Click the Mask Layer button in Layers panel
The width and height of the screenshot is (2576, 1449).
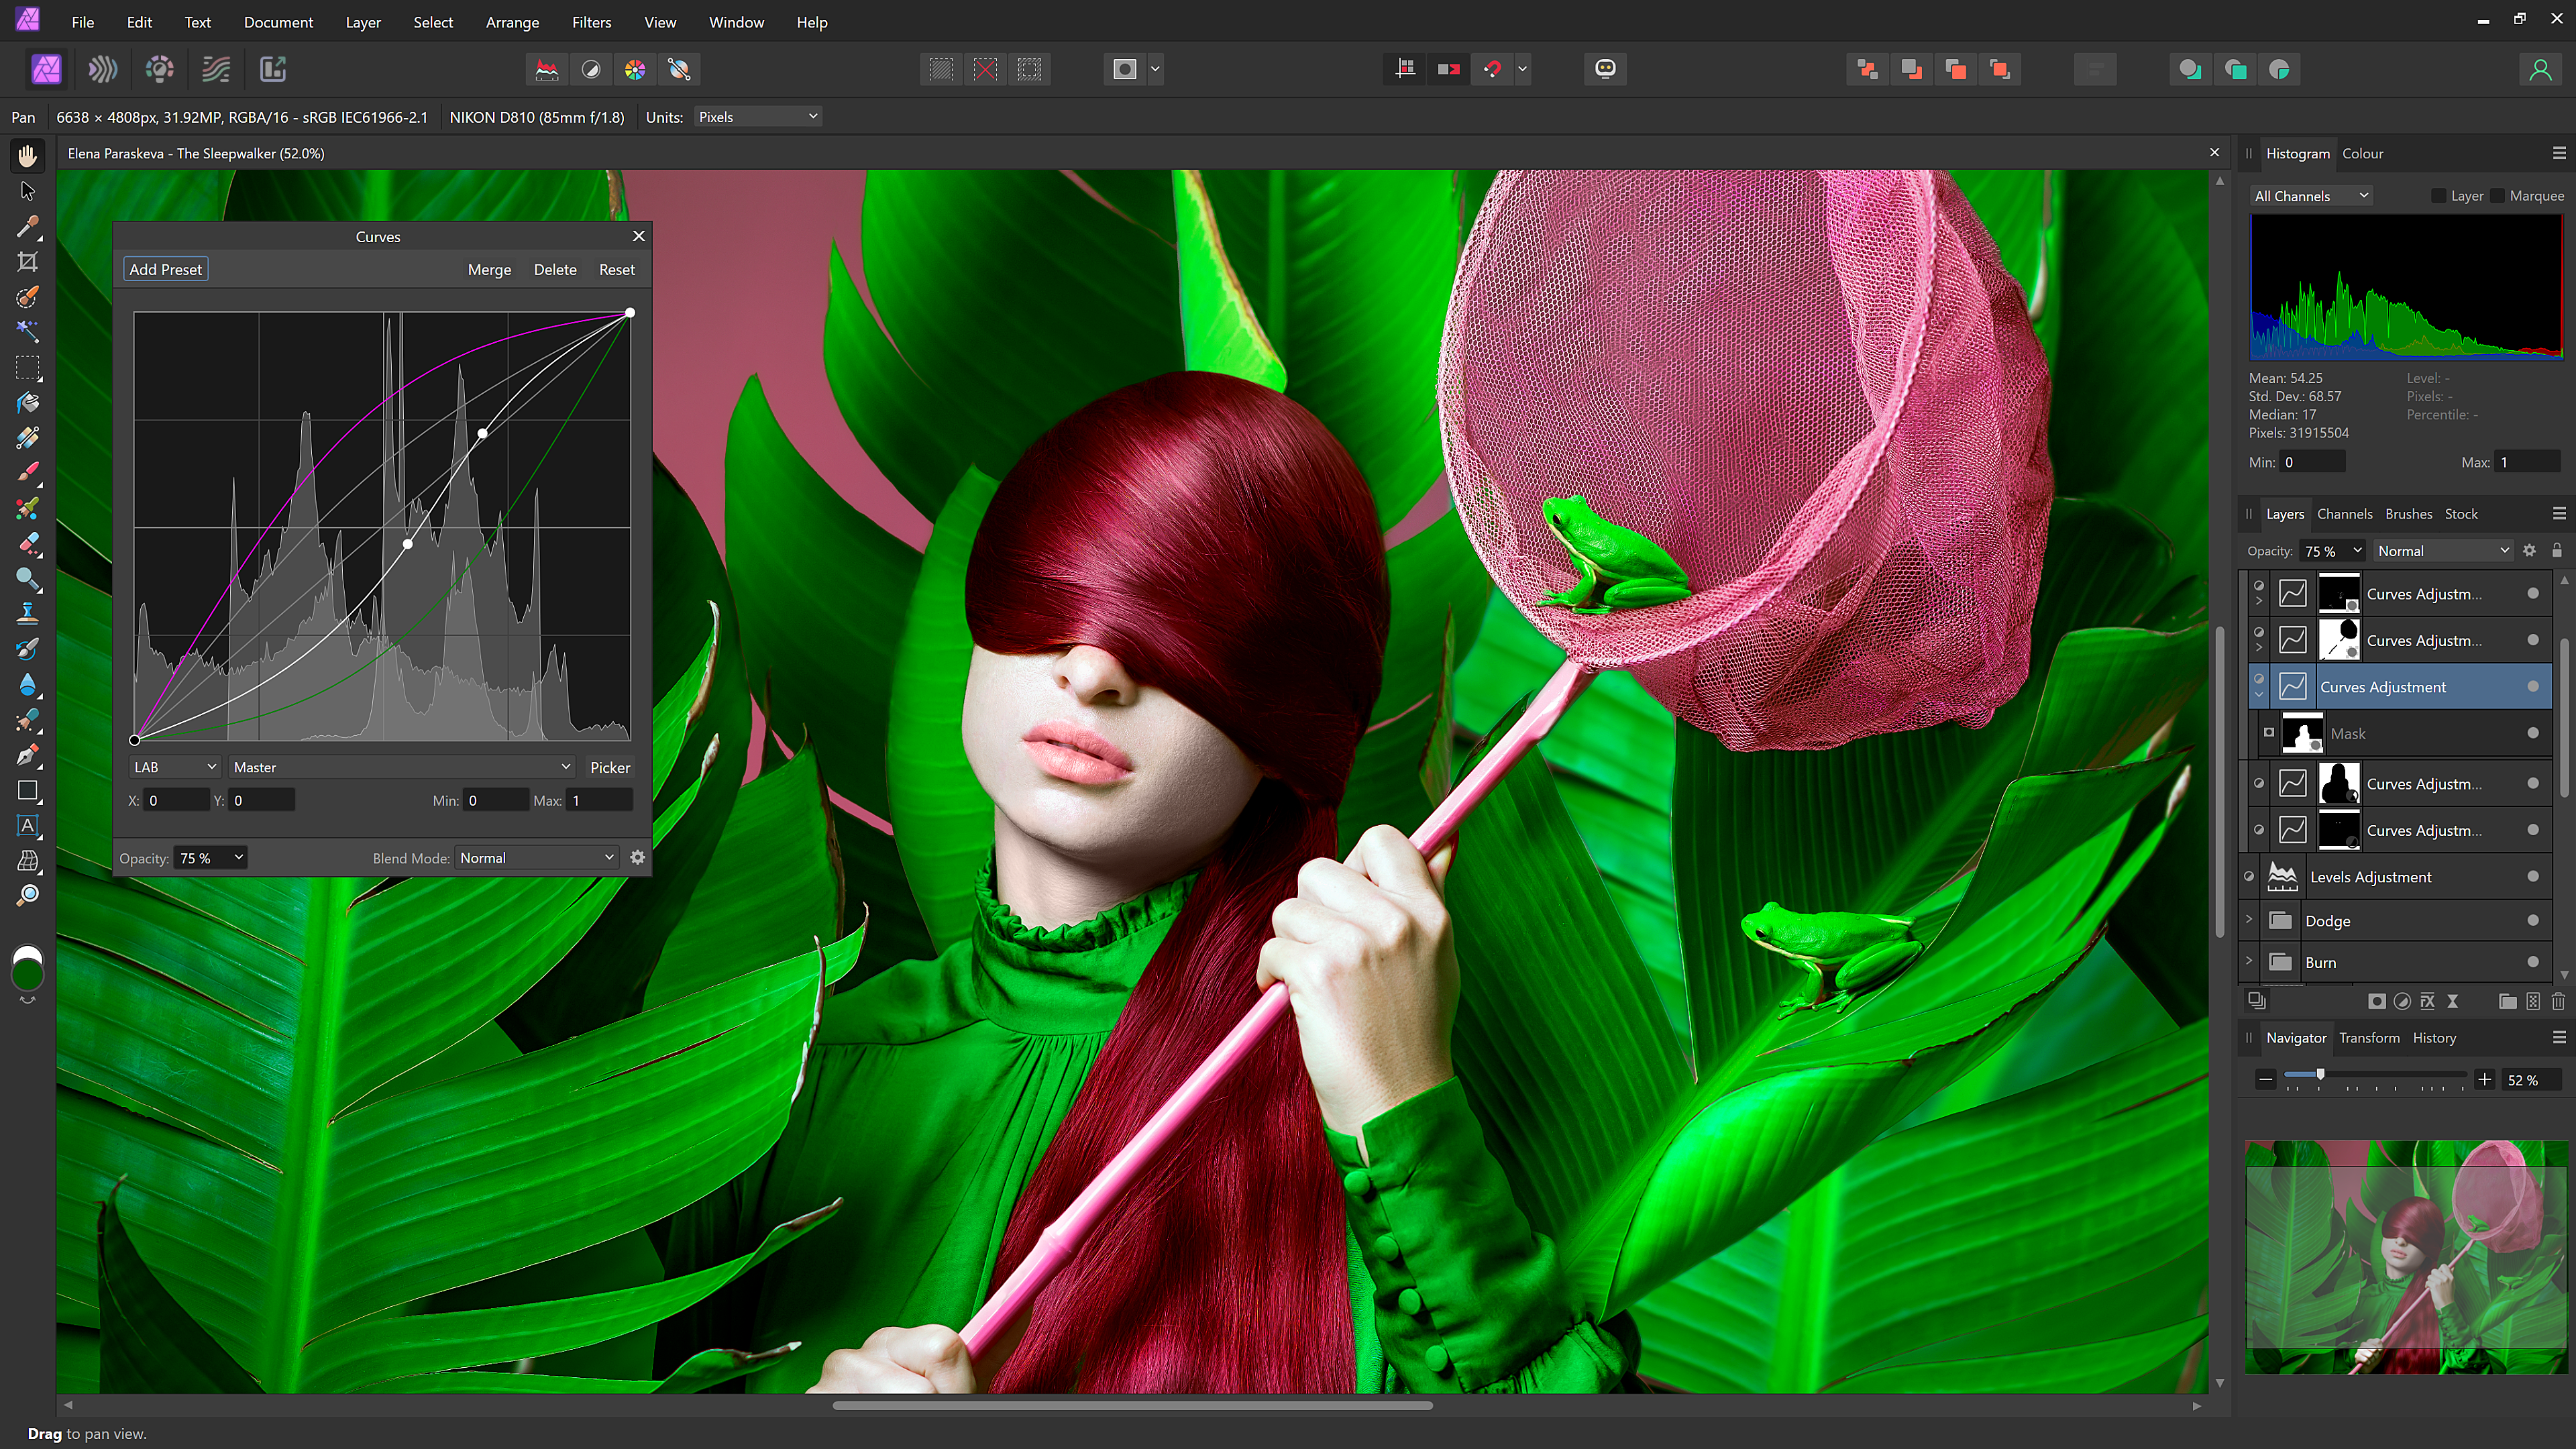pyautogui.click(x=2377, y=1001)
